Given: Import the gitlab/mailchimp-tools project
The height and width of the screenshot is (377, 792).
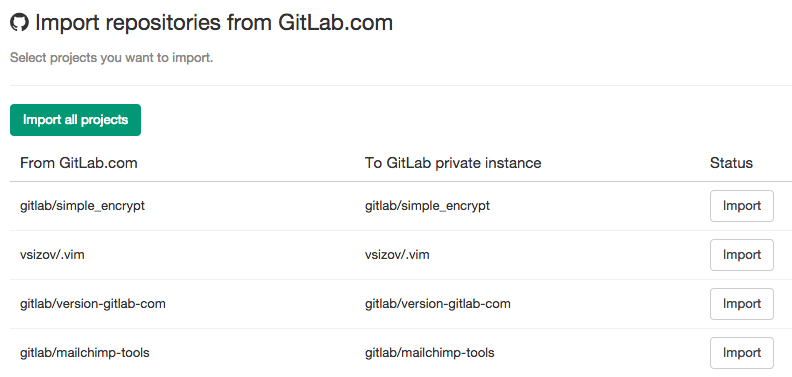Looking at the screenshot, I should (741, 353).
